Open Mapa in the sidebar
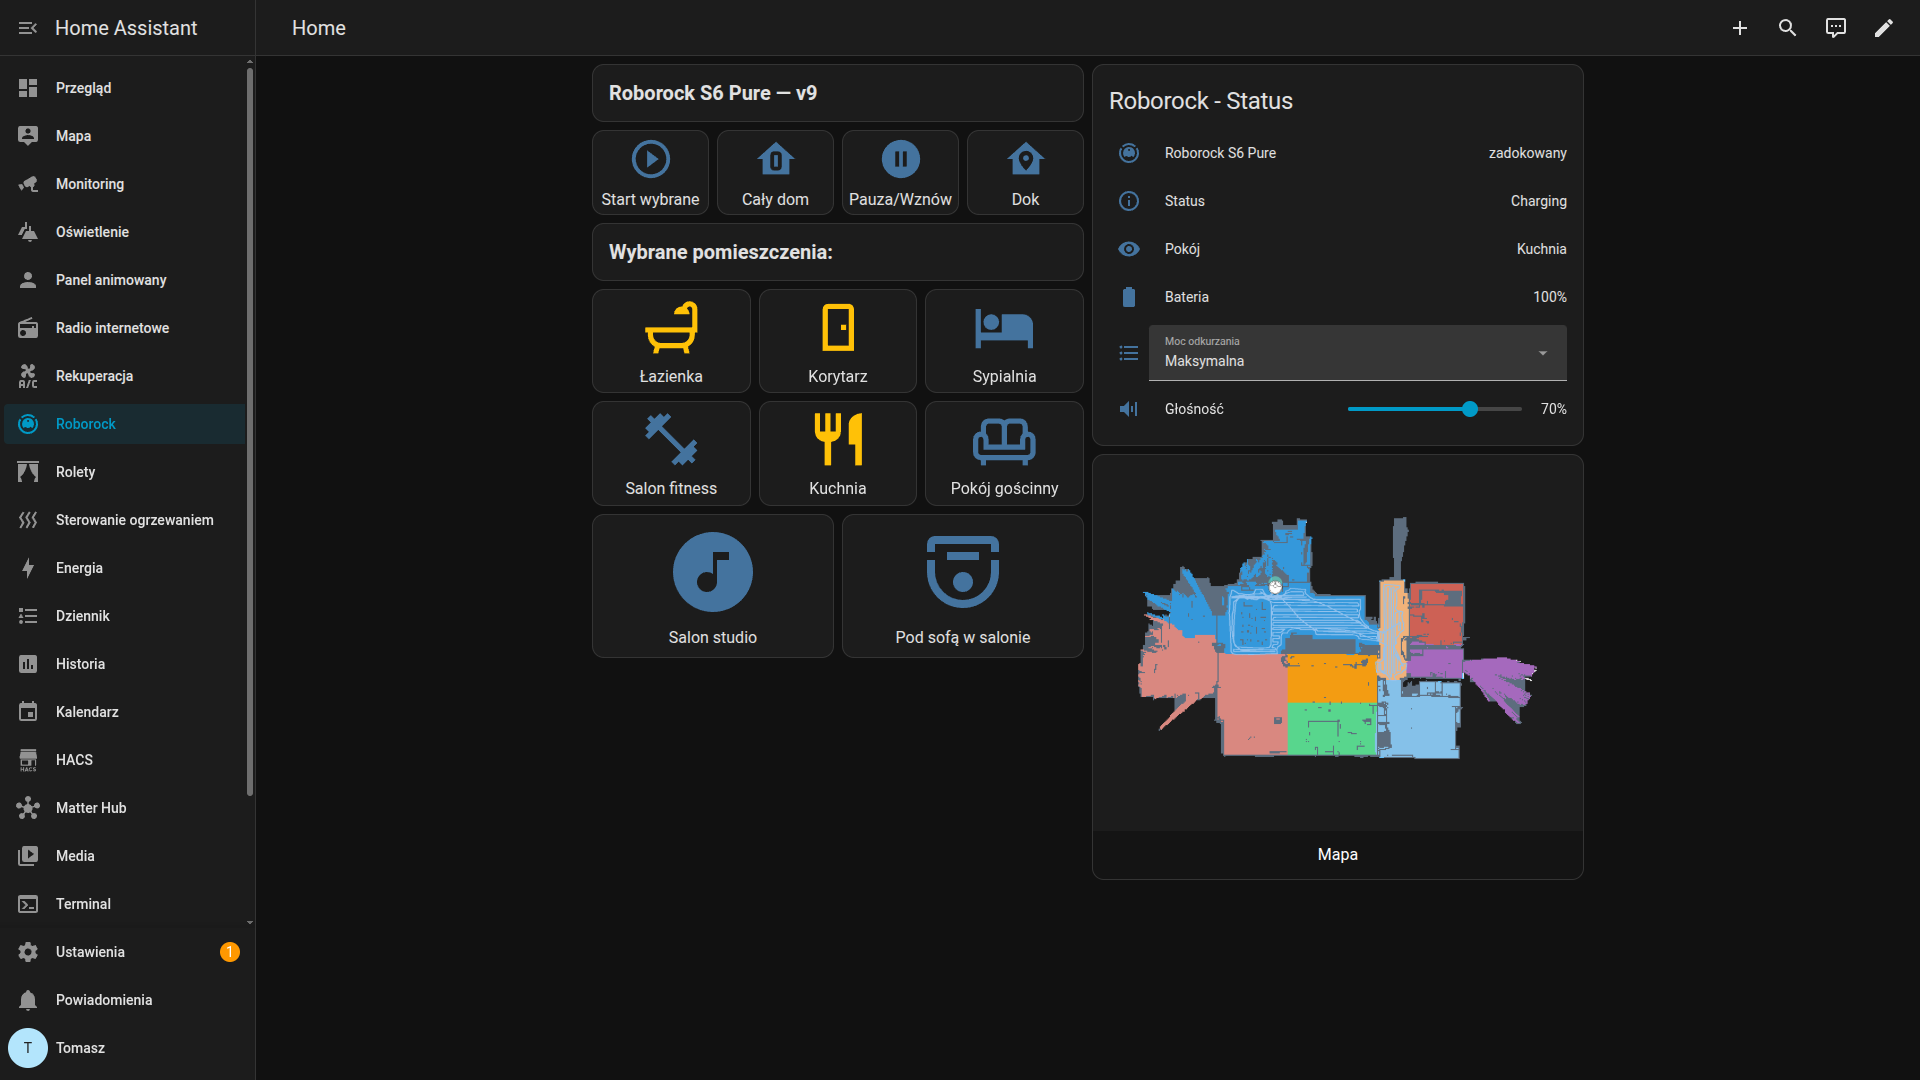This screenshot has width=1920, height=1080. pos(124,136)
